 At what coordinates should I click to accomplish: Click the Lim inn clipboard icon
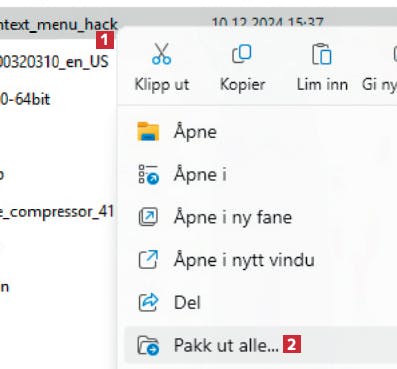(322, 54)
